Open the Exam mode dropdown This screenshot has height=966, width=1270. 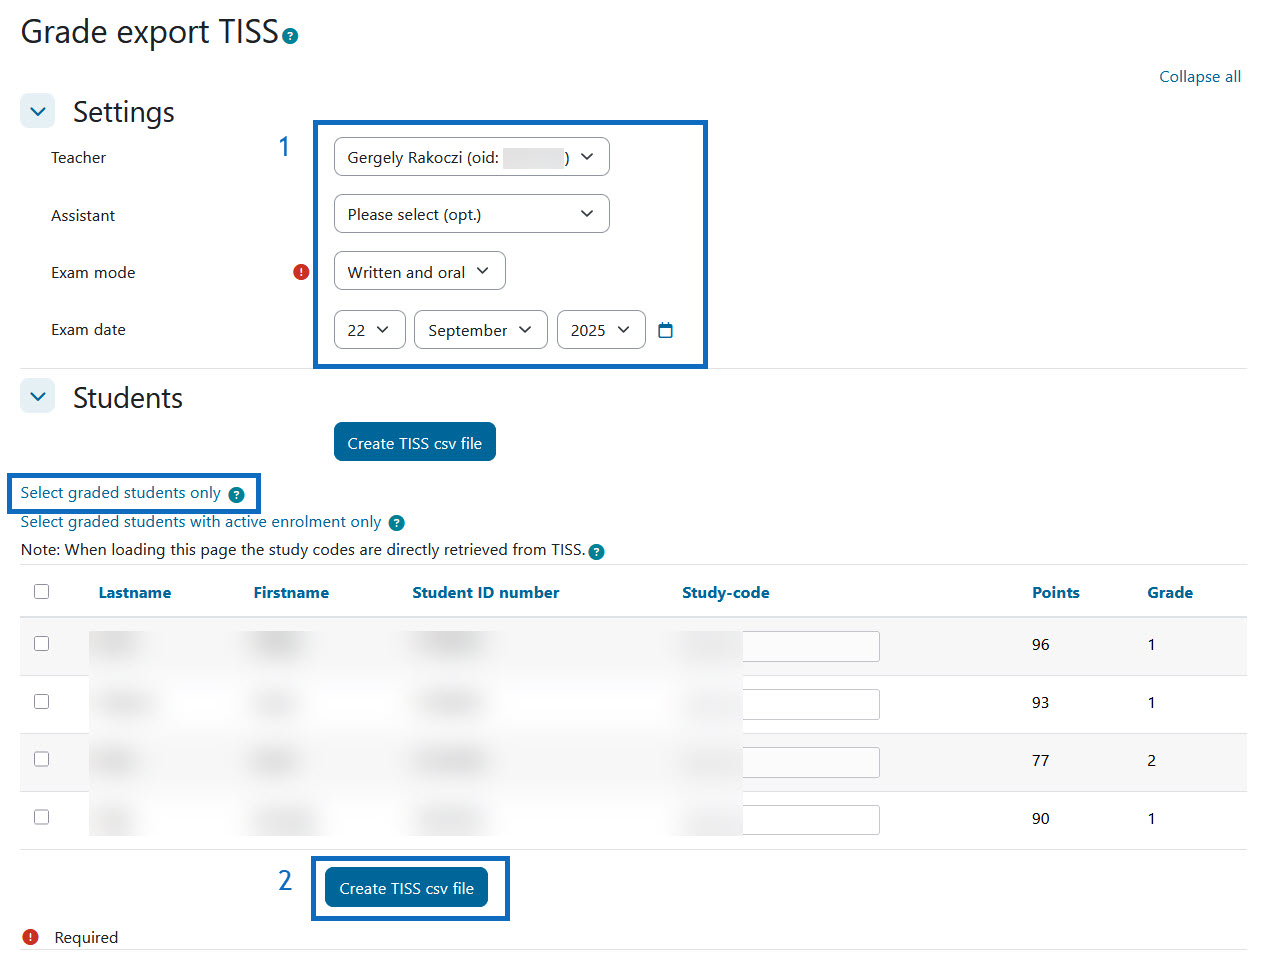coord(419,272)
